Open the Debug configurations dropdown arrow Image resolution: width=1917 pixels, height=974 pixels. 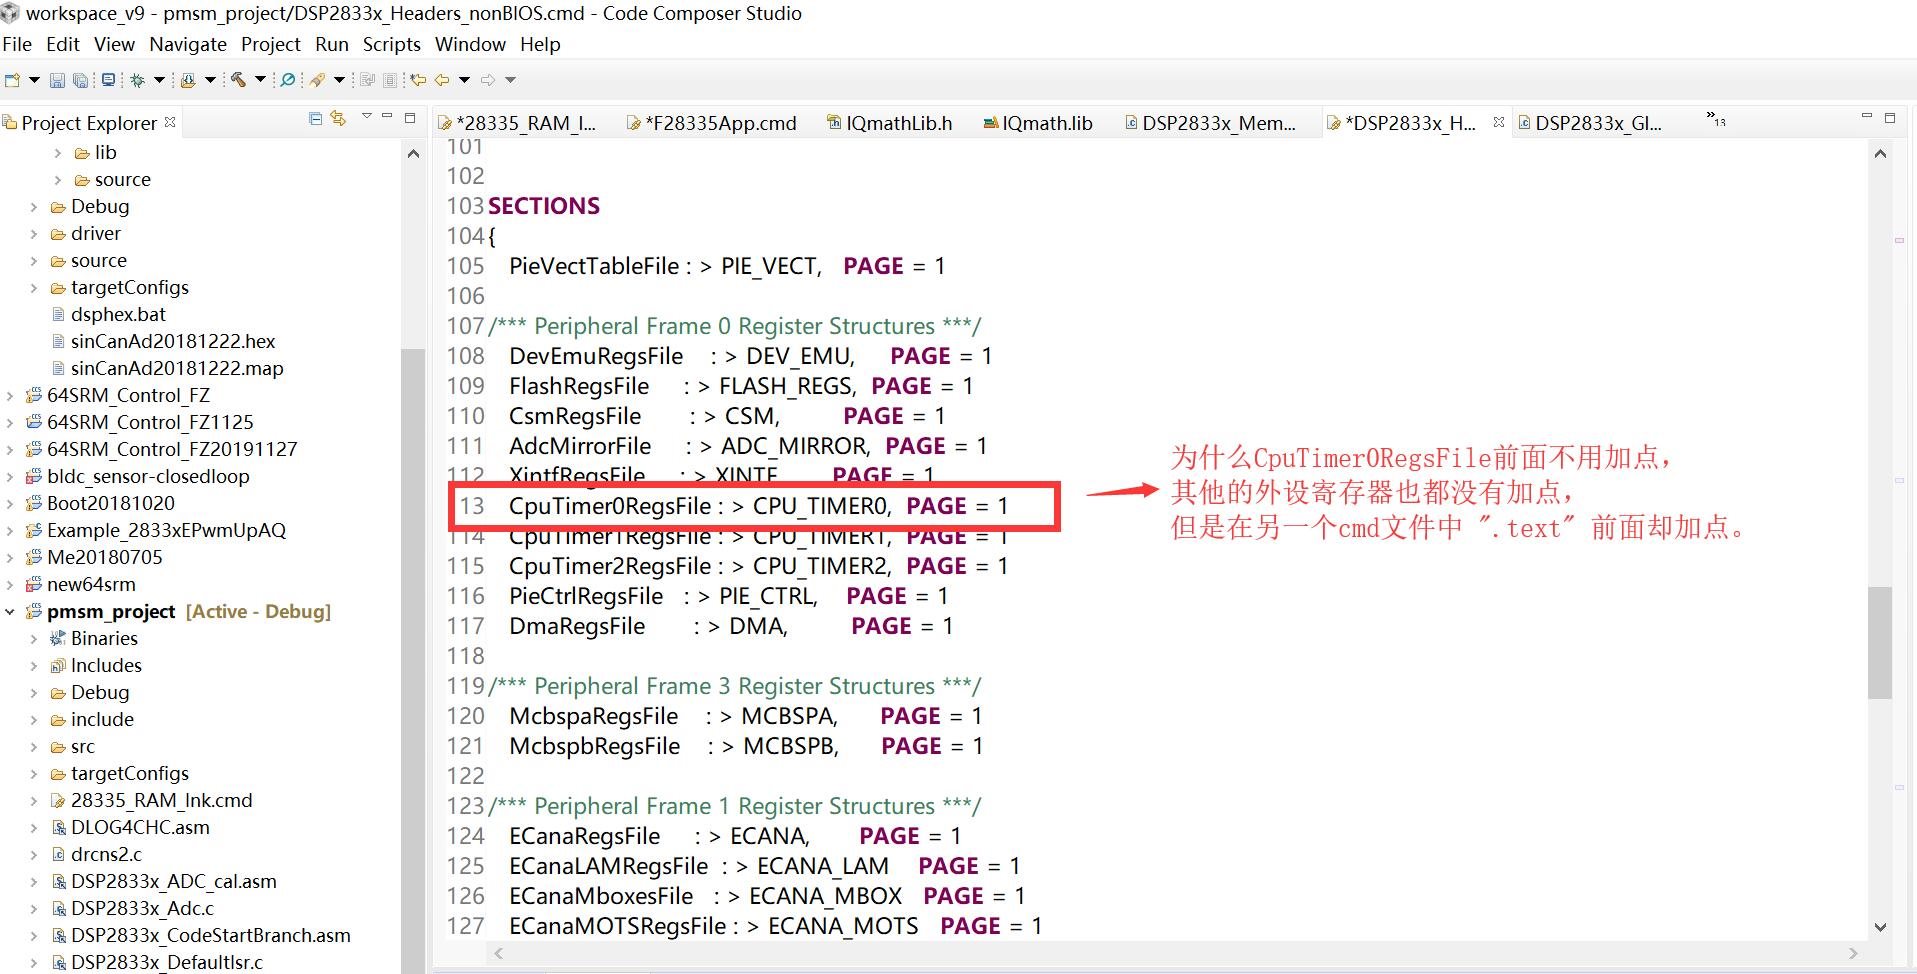coord(159,80)
